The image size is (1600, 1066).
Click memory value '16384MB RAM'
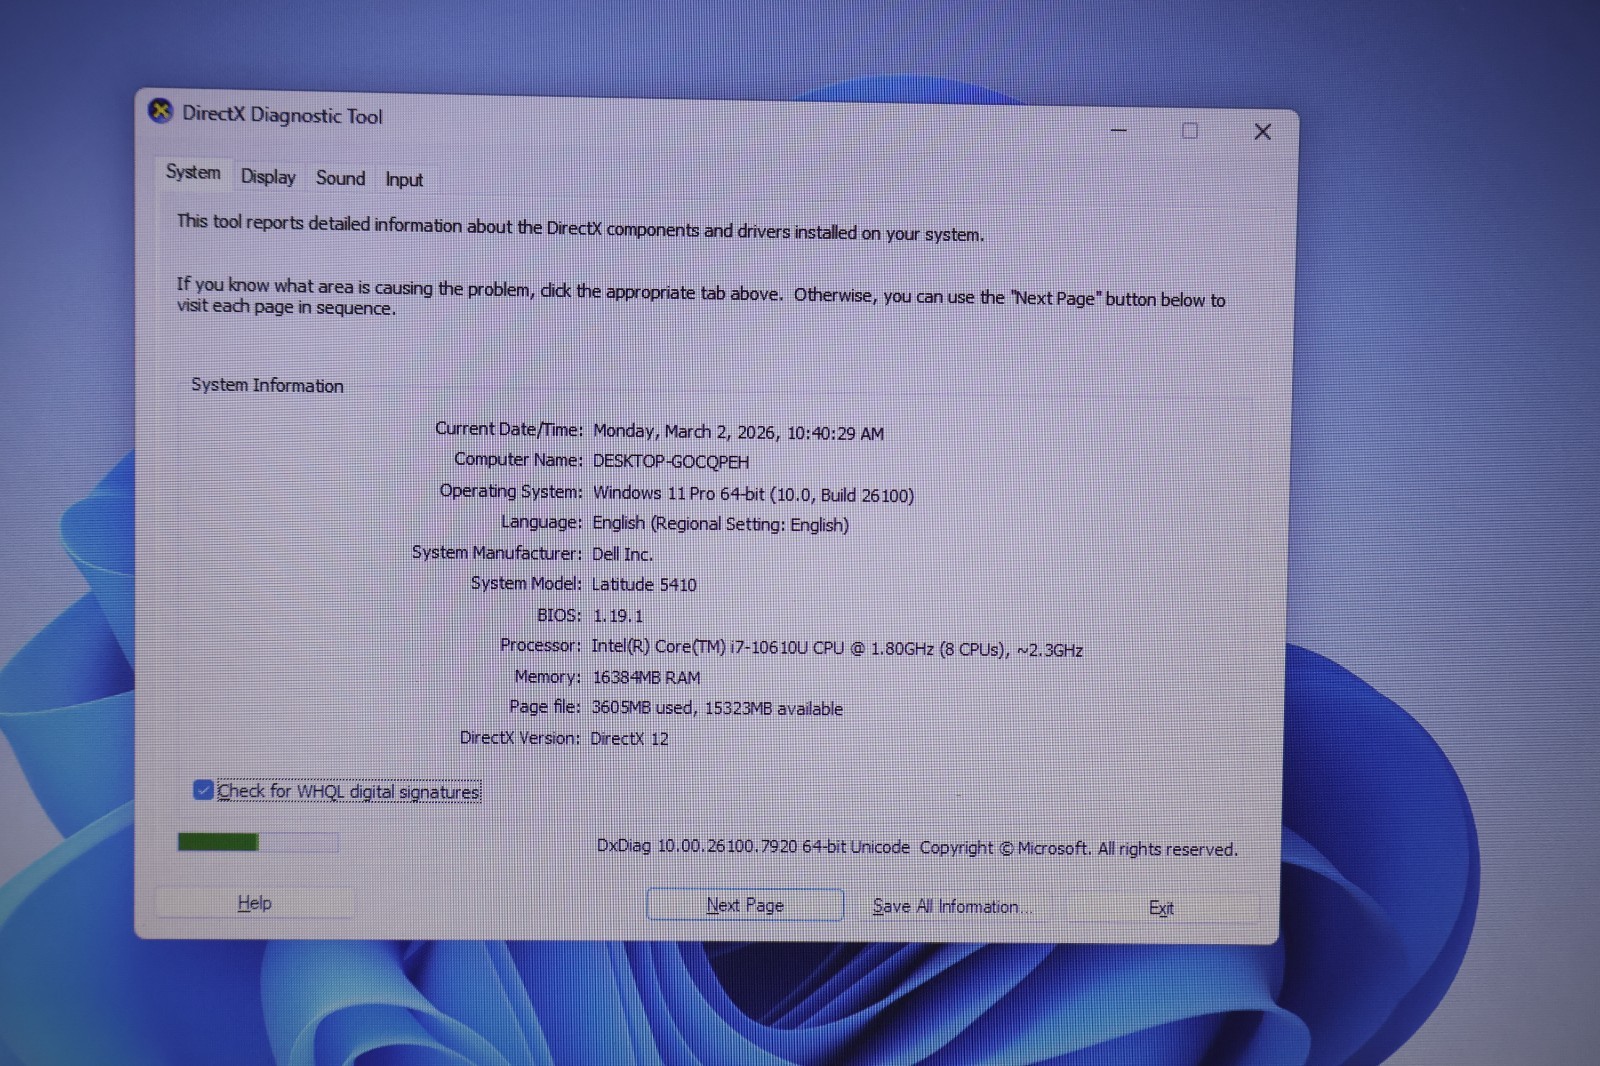[646, 677]
